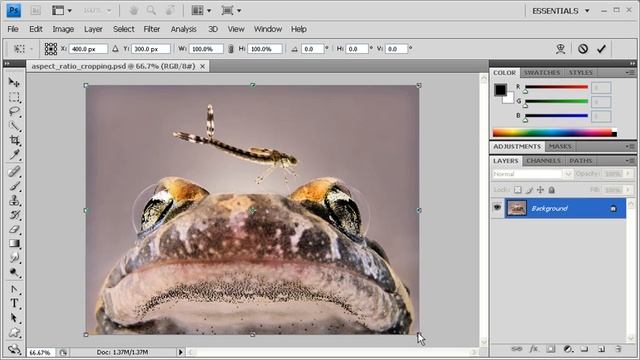640x360 pixels.
Task: Toggle relative positioning triangle
Action: [115, 49]
